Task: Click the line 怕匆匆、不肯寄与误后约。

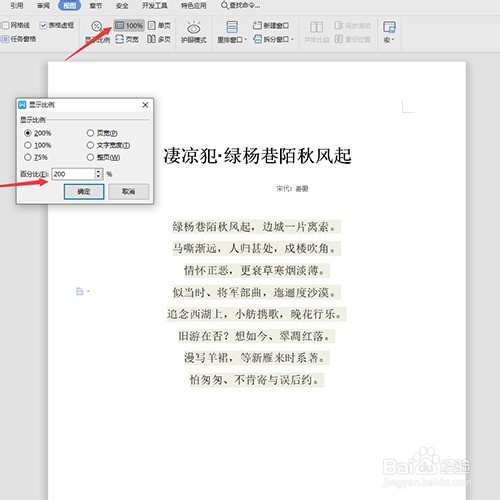Action: click(x=257, y=380)
